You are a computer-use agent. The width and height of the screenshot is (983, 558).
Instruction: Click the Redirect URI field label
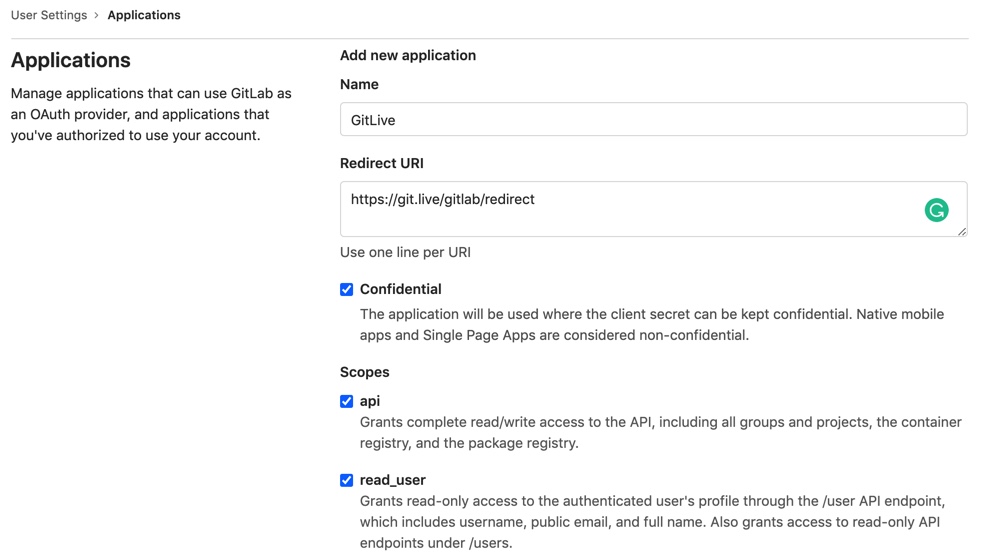(x=382, y=163)
